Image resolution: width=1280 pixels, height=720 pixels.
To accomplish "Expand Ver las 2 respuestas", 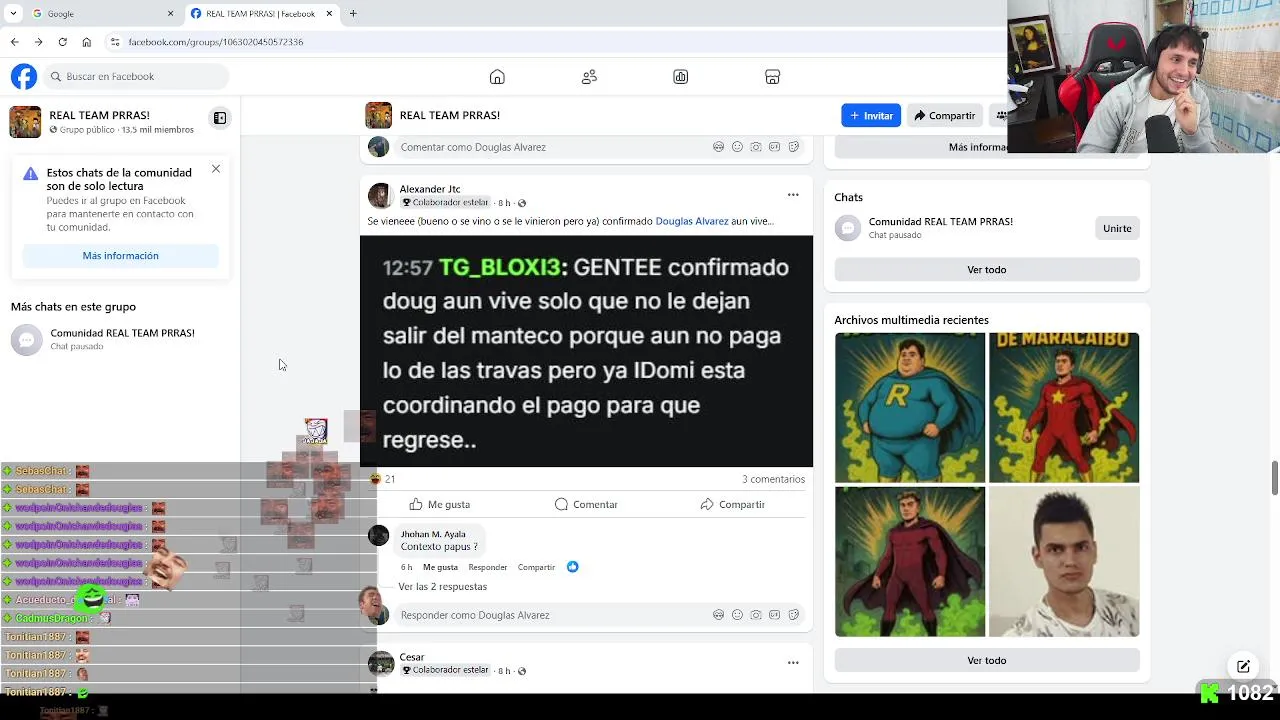I will pyautogui.click(x=442, y=587).
